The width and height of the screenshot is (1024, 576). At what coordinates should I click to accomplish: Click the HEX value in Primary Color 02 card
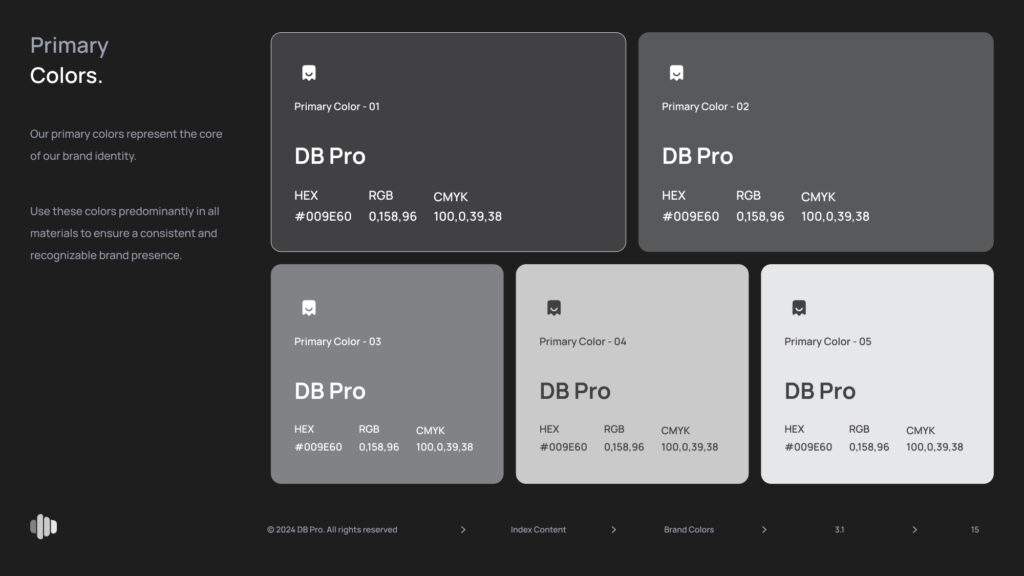690,216
